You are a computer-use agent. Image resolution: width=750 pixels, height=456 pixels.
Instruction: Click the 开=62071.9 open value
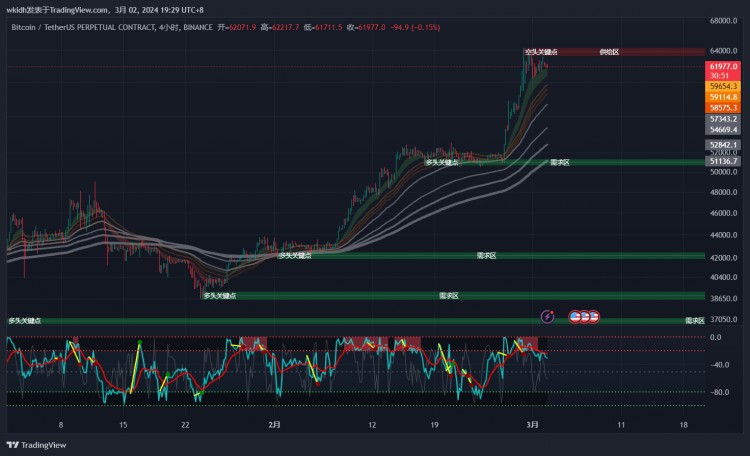[x=237, y=27]
